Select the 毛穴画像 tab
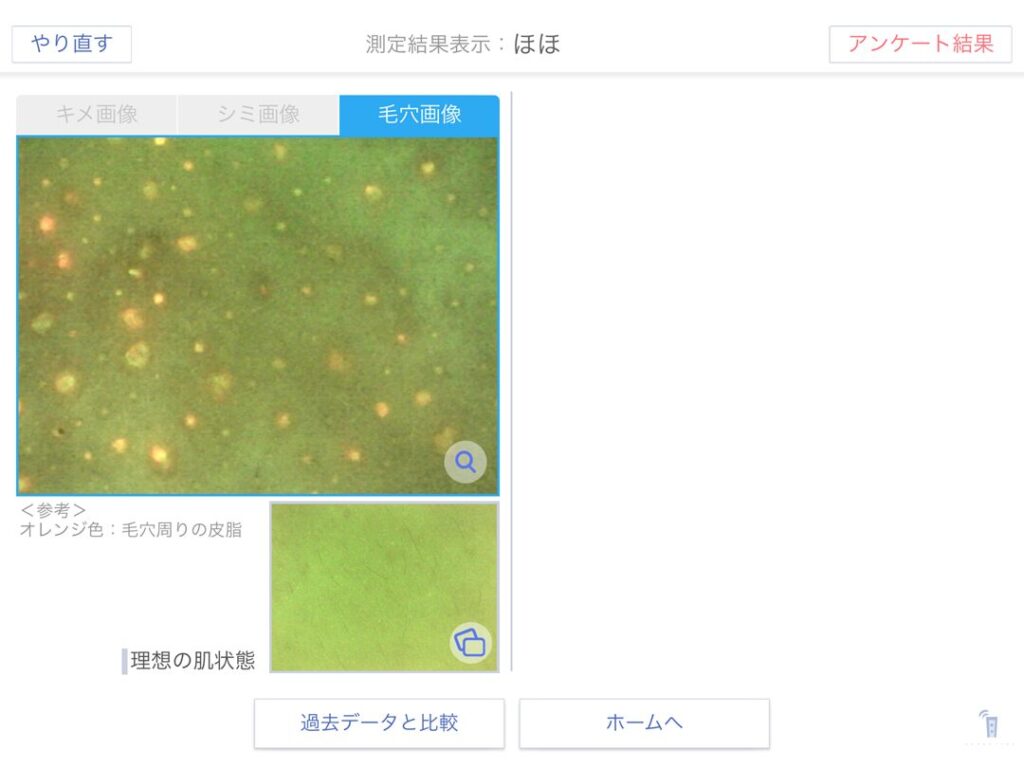 [x=419, y=114]
